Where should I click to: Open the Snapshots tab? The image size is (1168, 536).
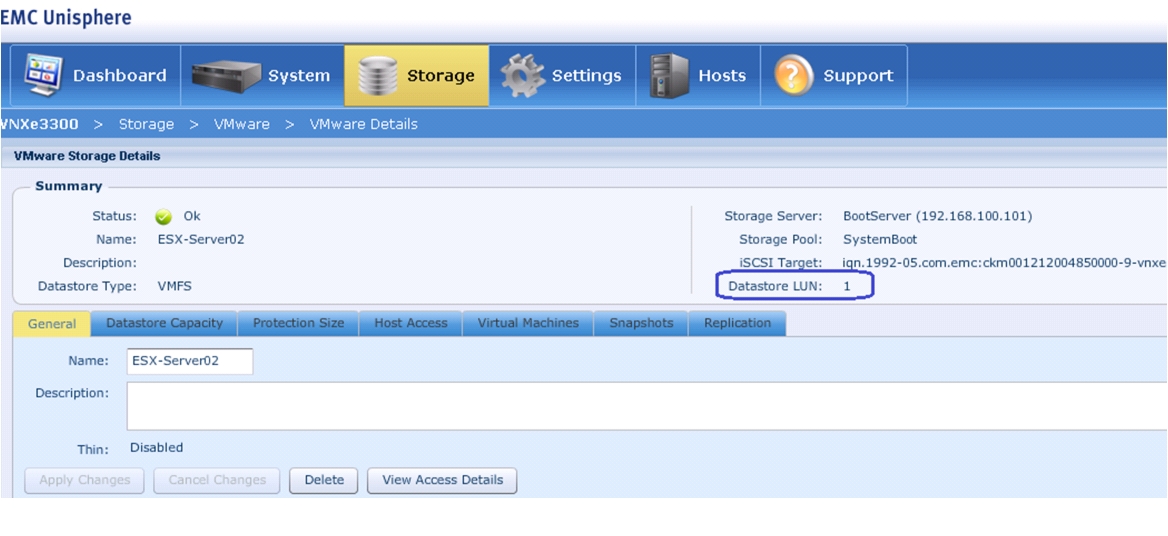[x=641, y=323]
